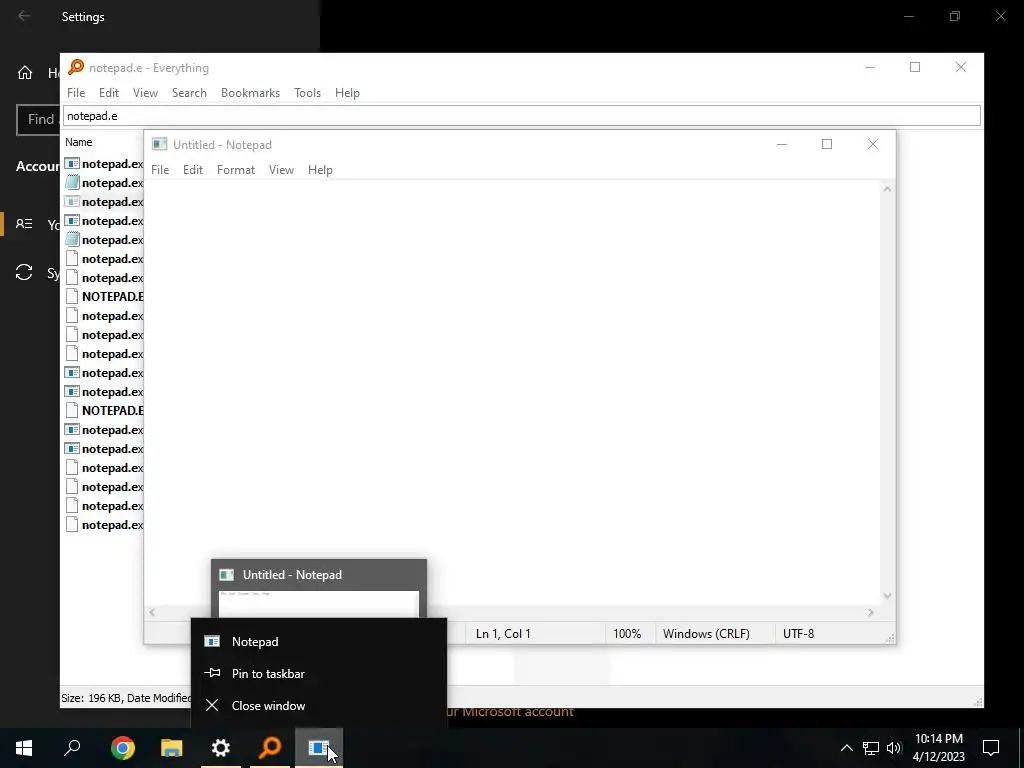The height and width of the screenshot is (768, 1024).
Task: Click the Notepad vertical scrollbar up arrow
Action: click(x=887, y=189)
